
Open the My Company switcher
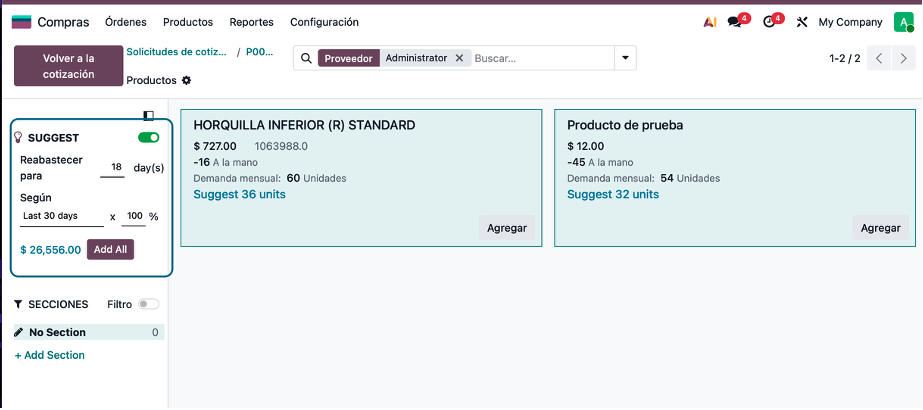point(850,22)
